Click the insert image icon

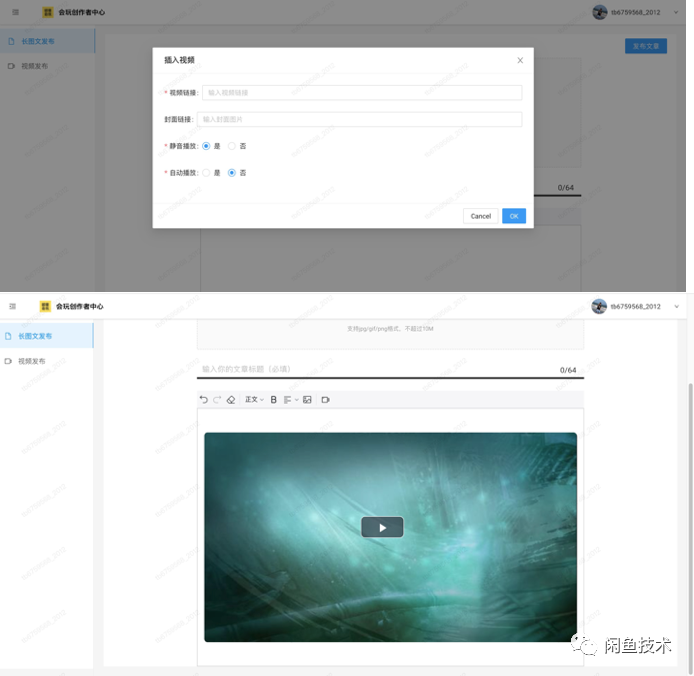pyautogui.click(x=307, y=400)
